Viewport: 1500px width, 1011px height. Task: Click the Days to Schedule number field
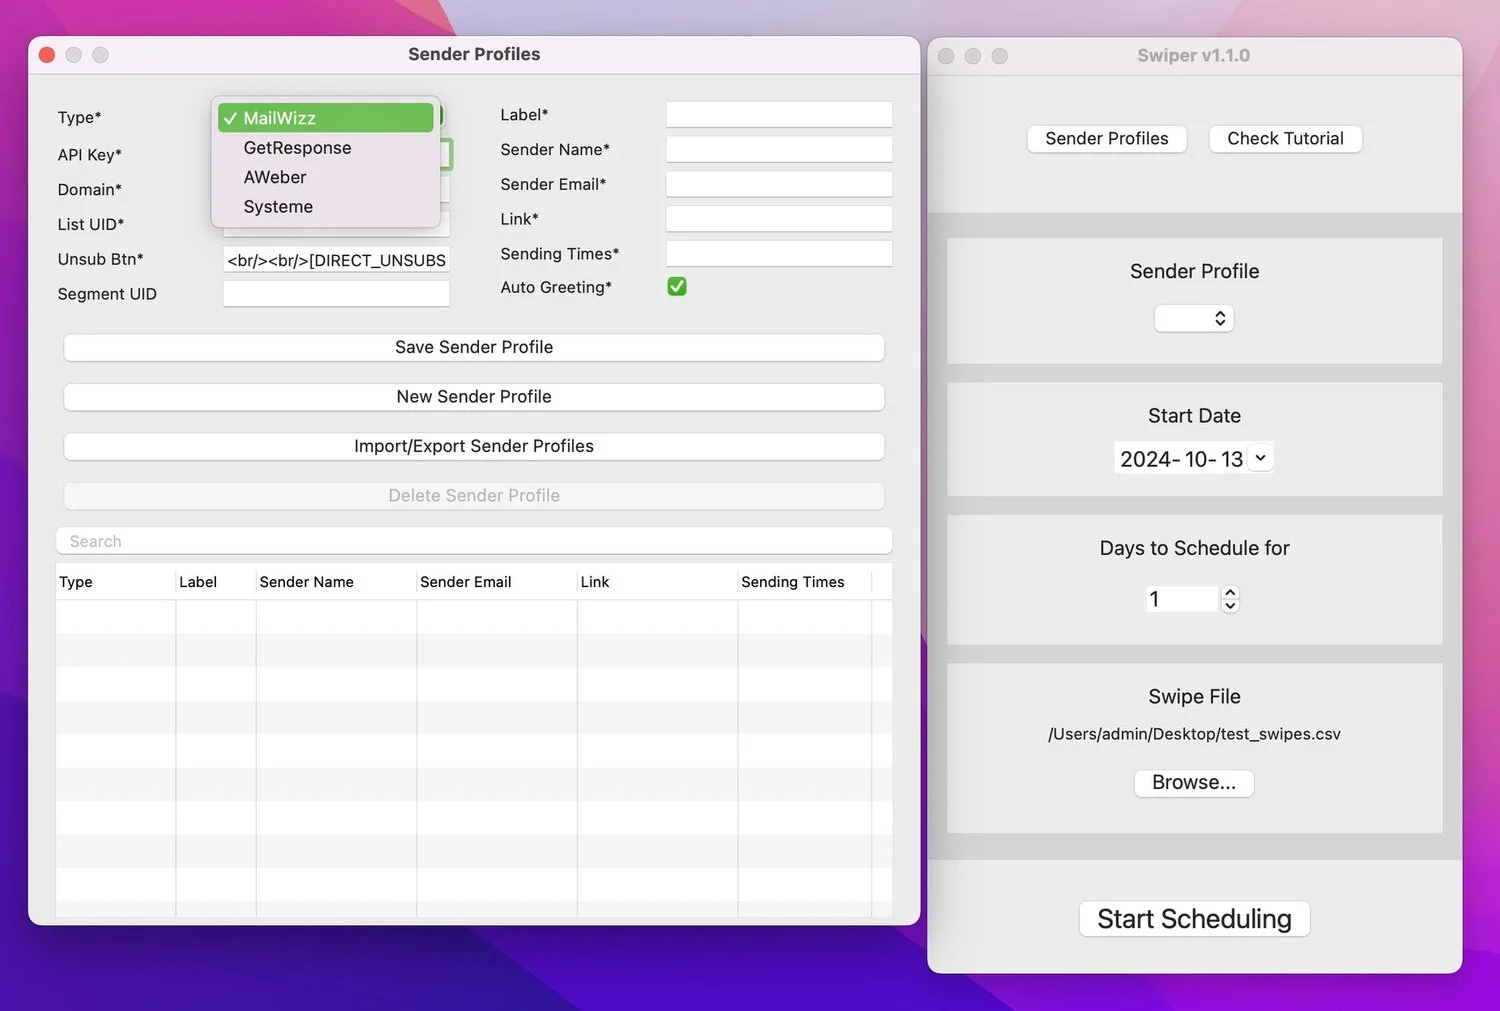coord(1183,599)
